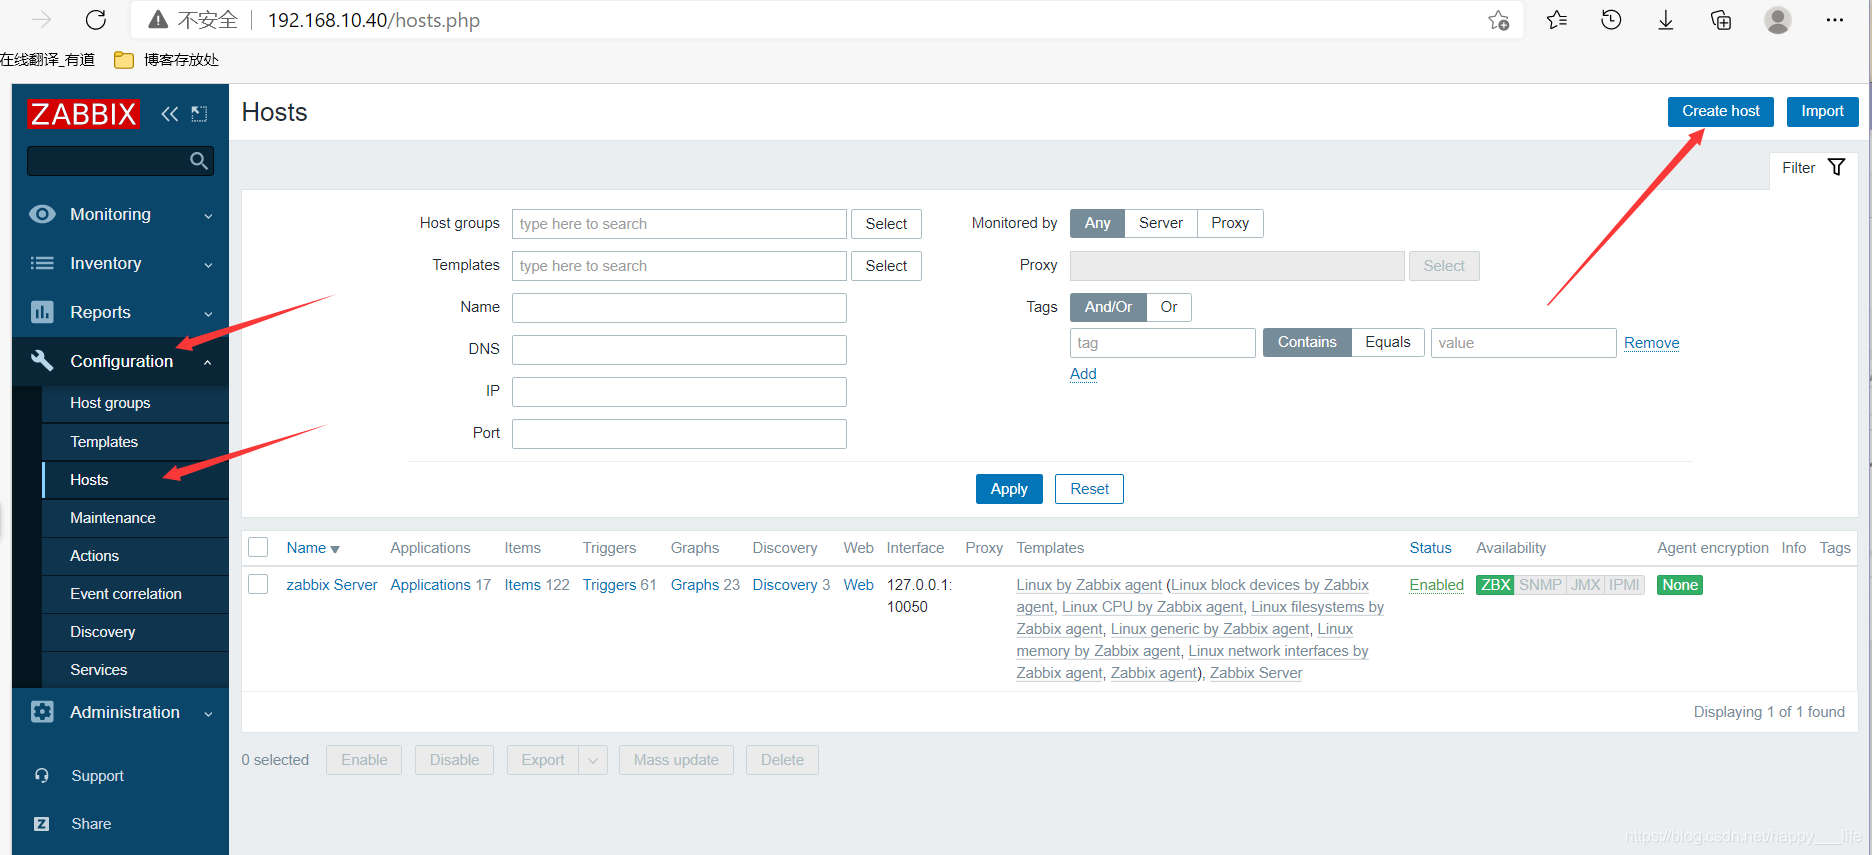Screen dimensions: 1872x855
Task: Click the ZBX availability indicator
Action: [1495, 585]
